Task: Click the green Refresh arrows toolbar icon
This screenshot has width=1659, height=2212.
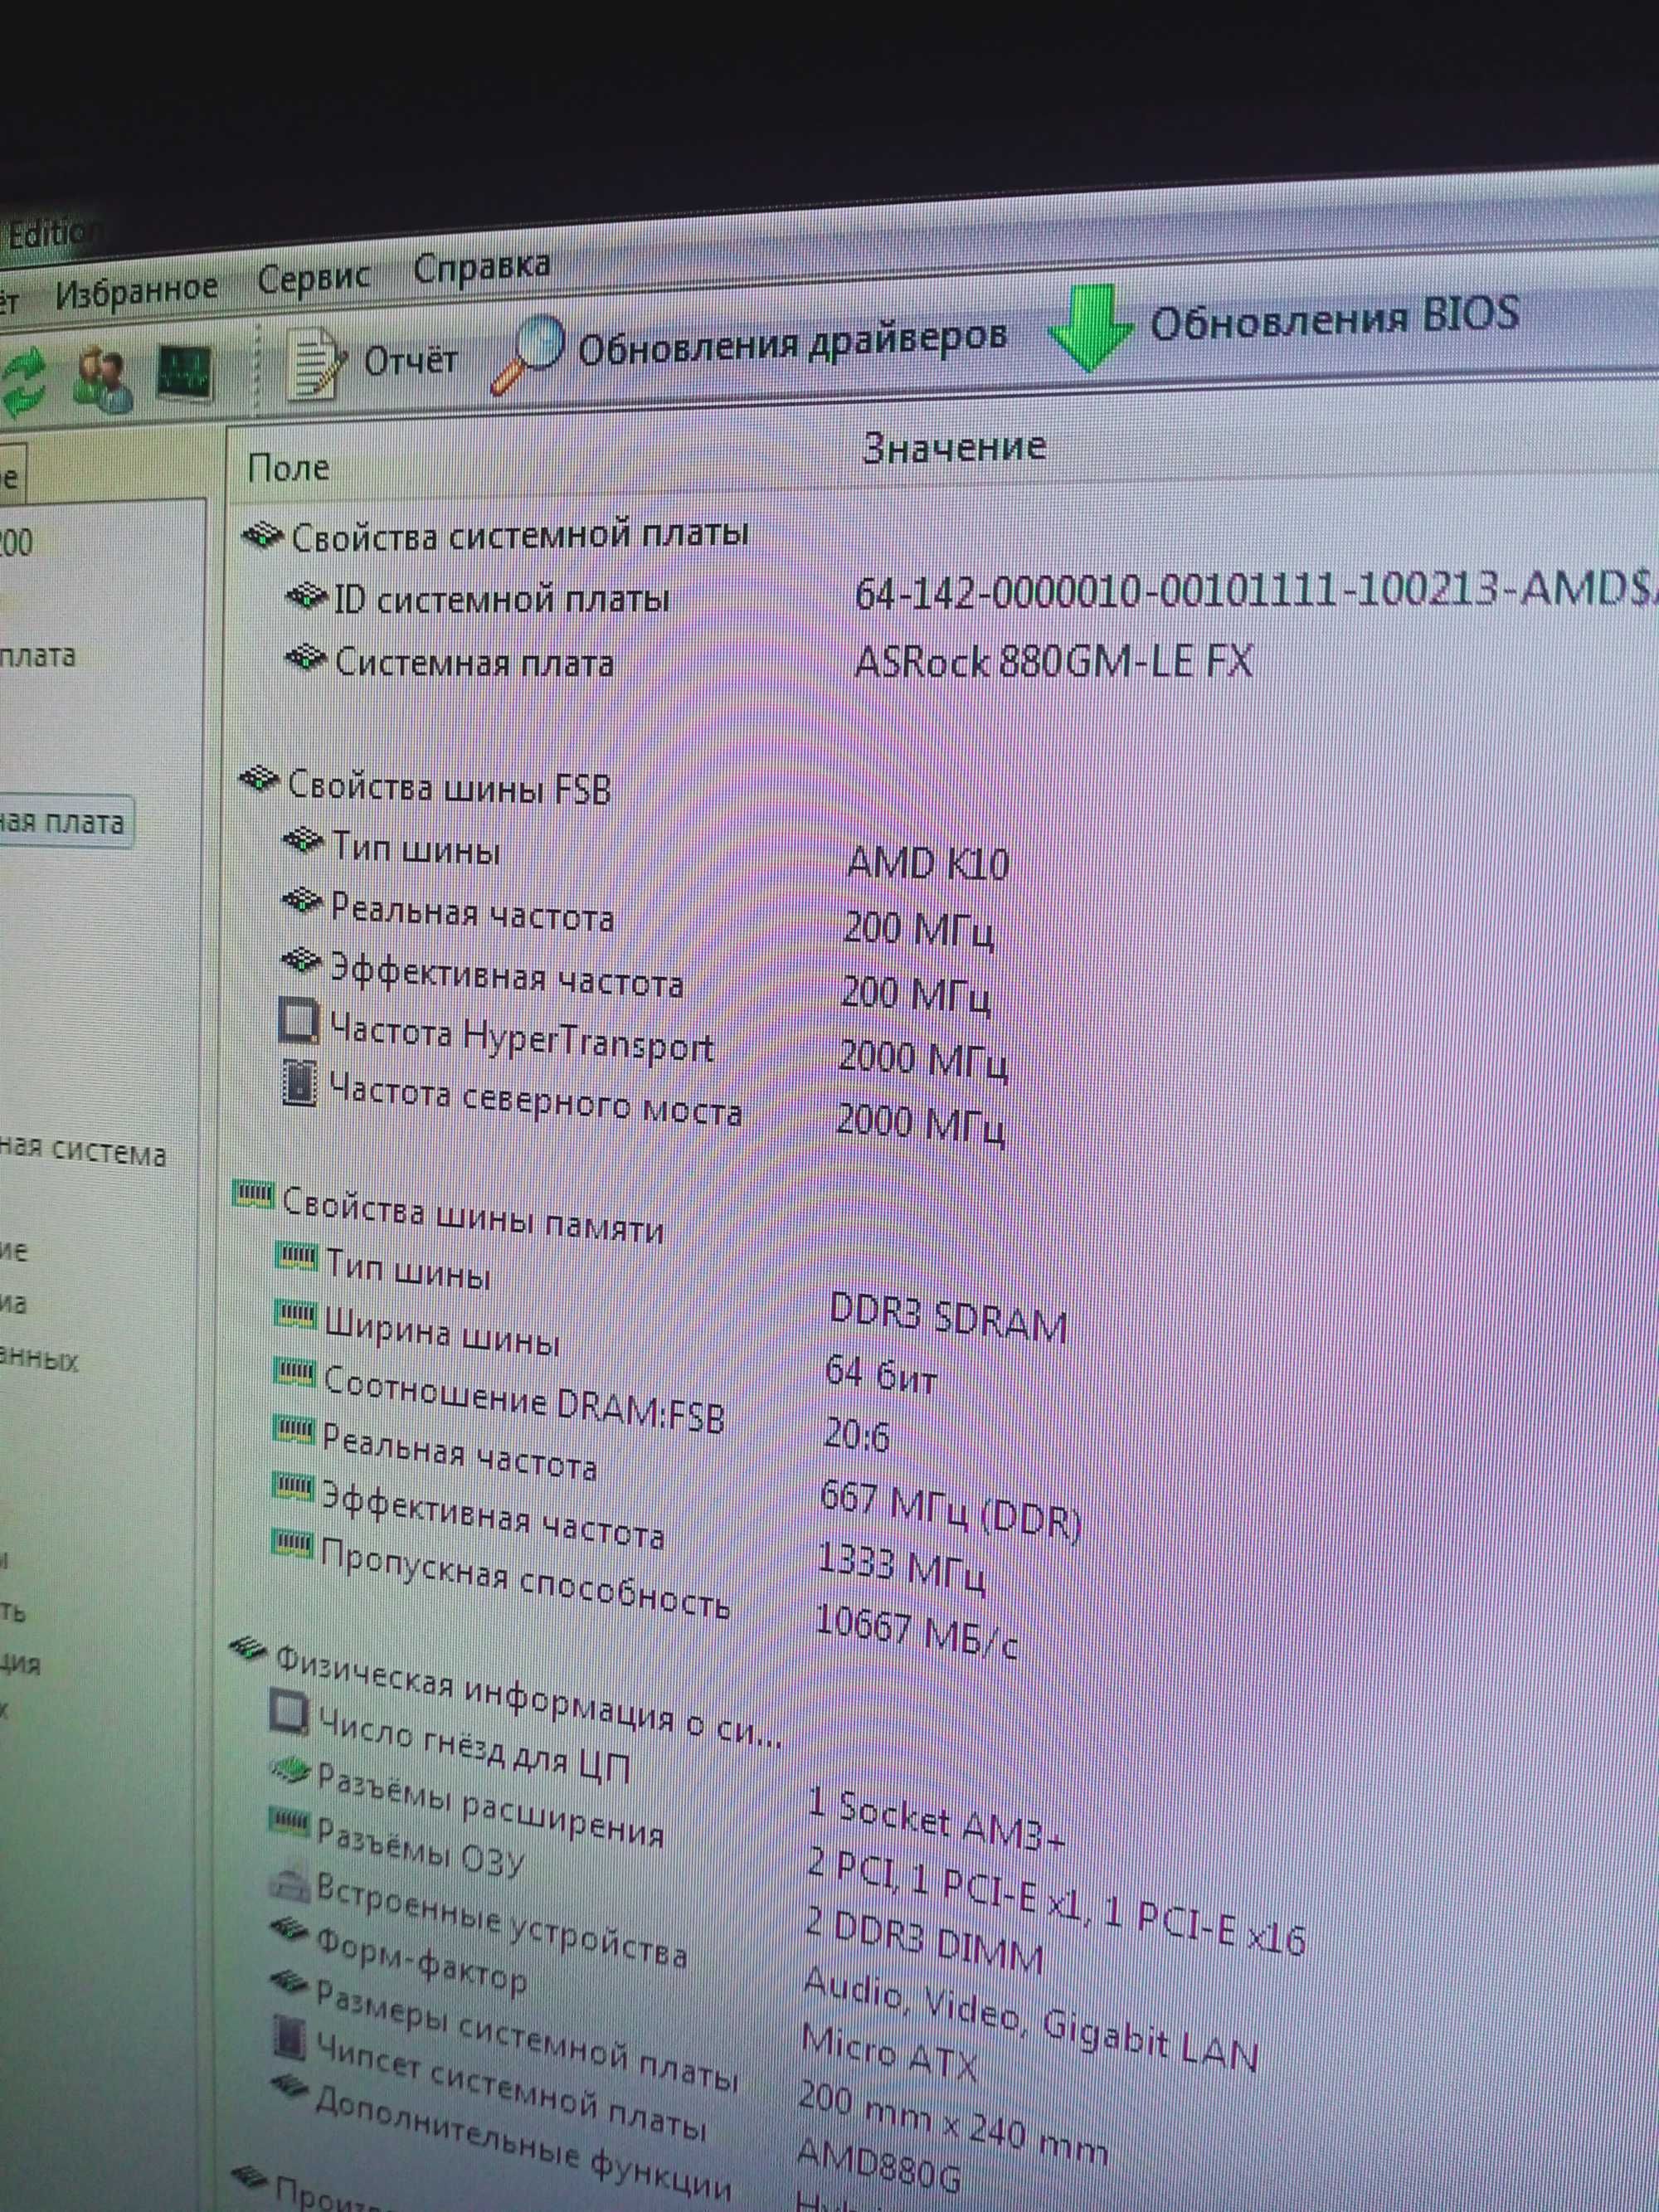Action: click(x=22, y=384)
